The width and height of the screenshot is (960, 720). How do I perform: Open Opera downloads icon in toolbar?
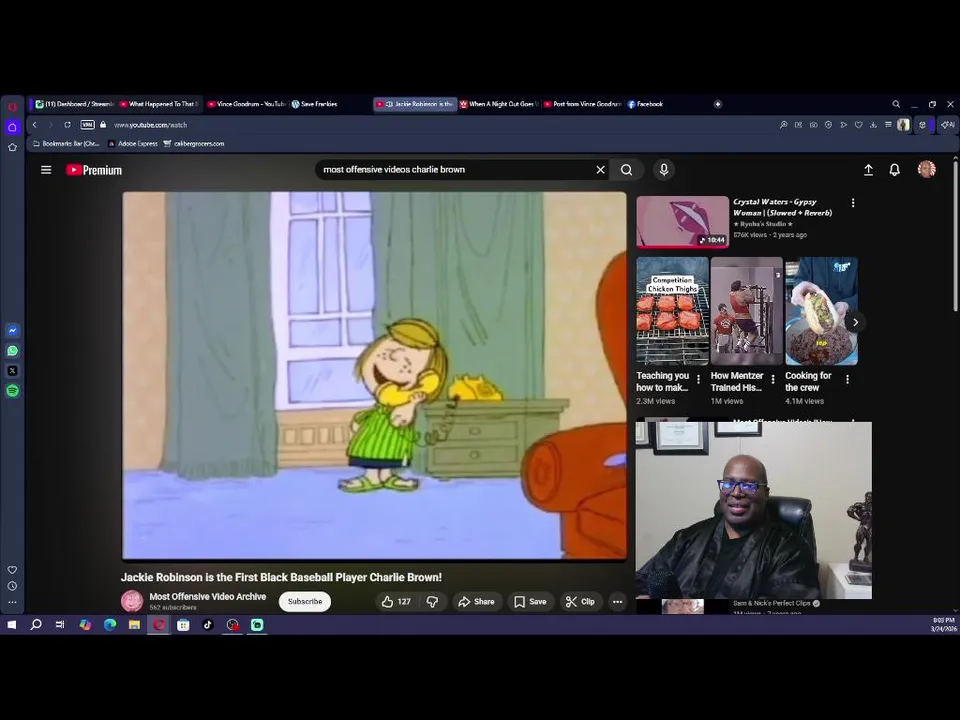click(873, 125)
